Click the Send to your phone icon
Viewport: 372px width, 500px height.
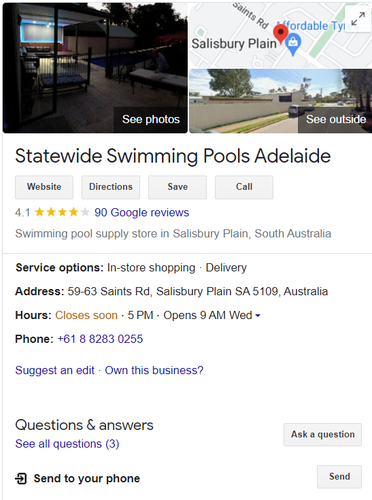coord(21,478)
